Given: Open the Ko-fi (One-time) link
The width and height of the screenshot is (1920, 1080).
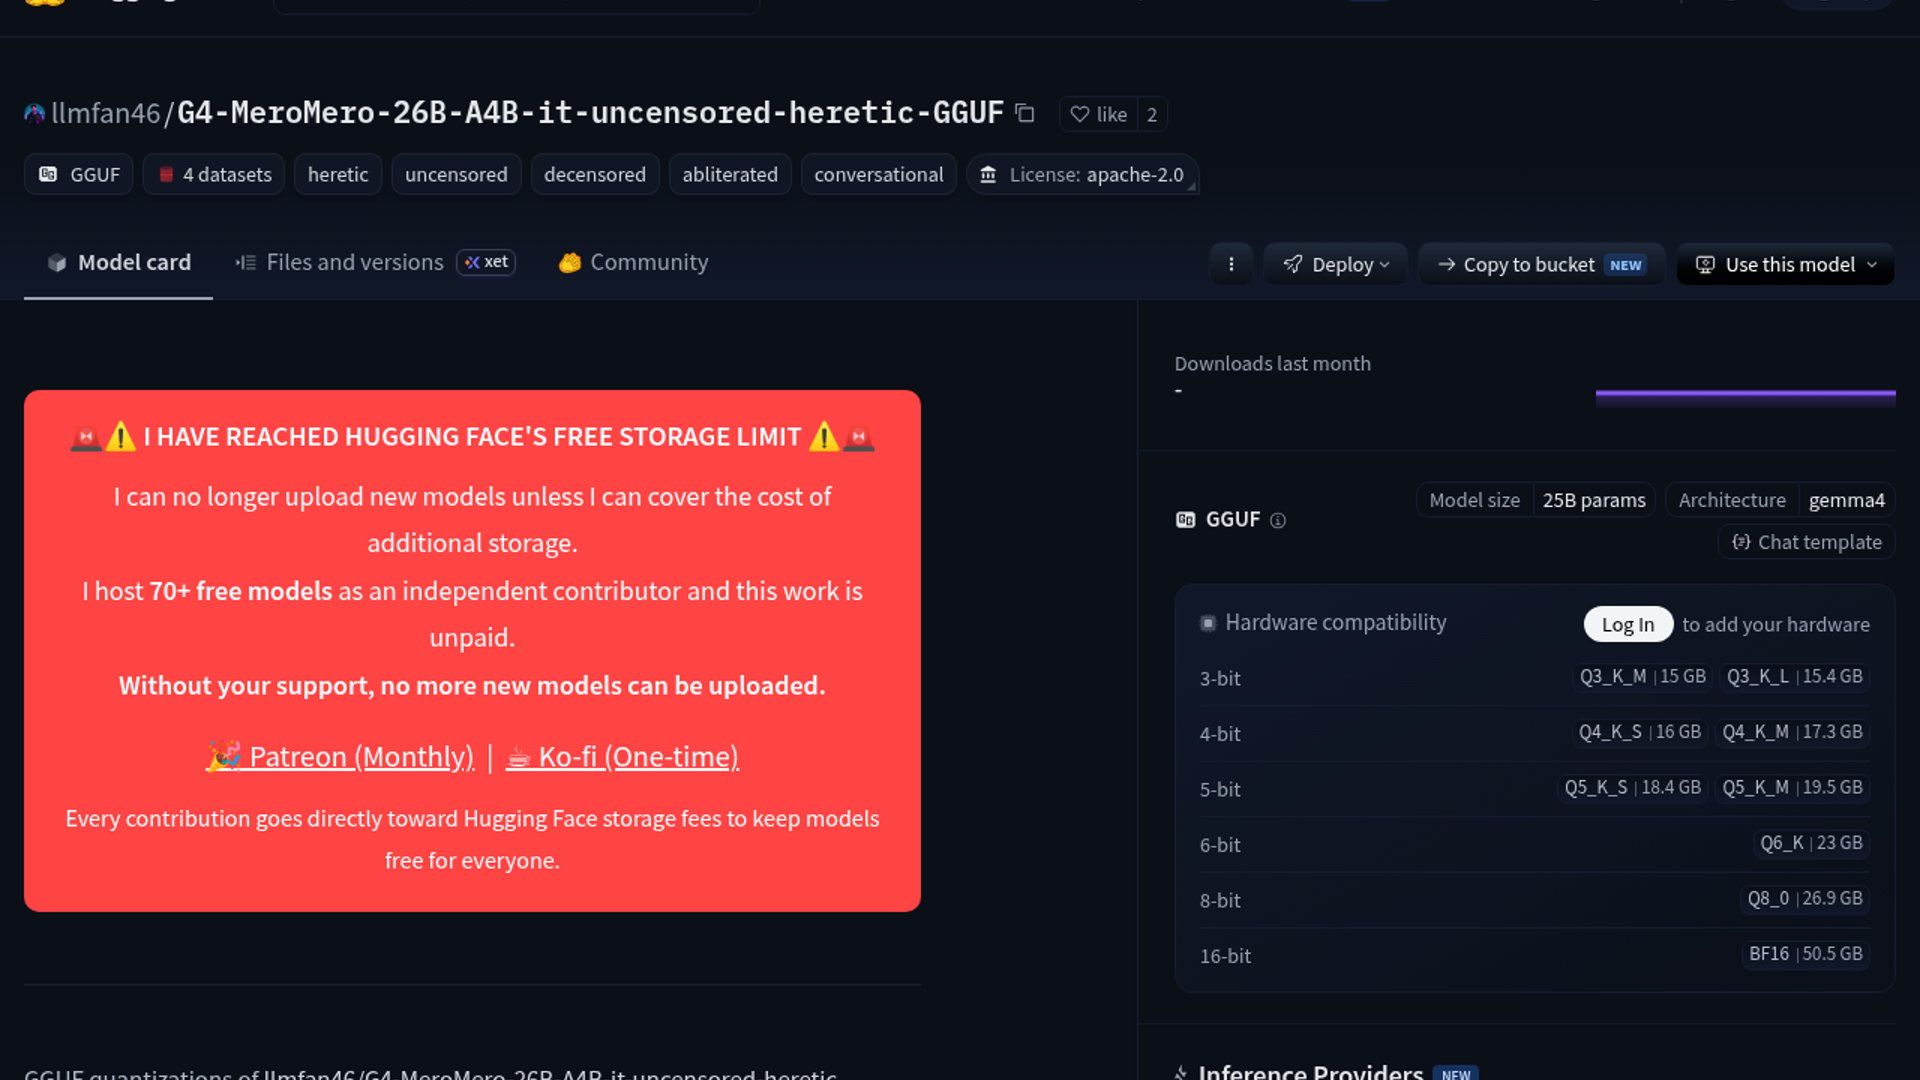Looking at the screenshot, I should (x=622, y=756).
